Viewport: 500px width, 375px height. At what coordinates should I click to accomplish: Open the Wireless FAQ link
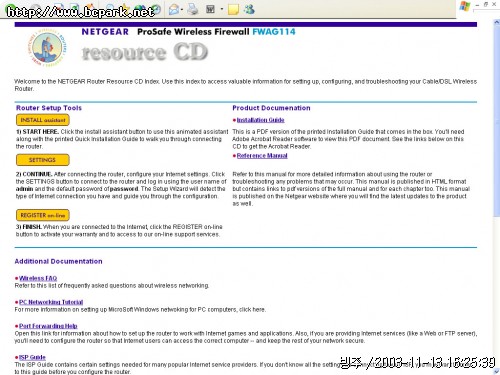pyautogui.click(x=38, y=278)
